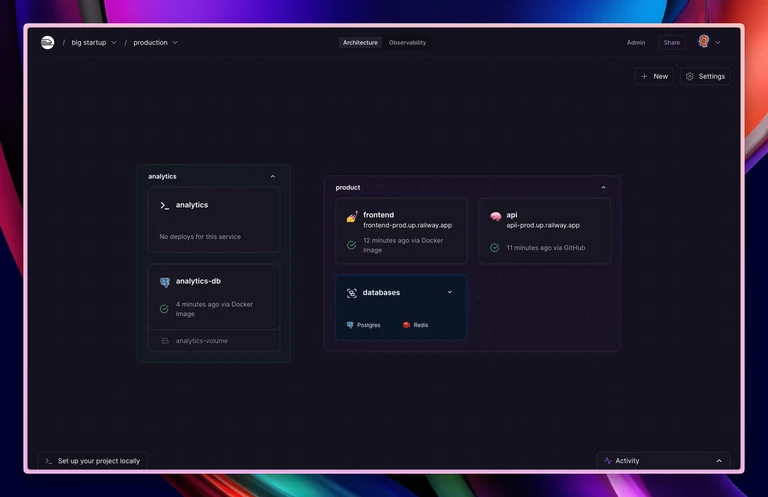The width and height of the screenshot is (768, 497).
Task: Open the production environment dropdown
Action: [155, 43]
